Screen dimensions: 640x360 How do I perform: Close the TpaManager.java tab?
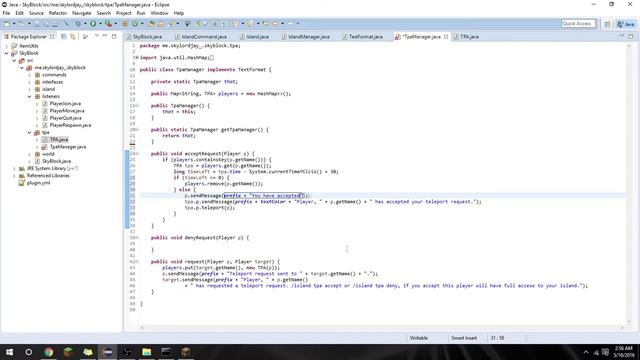click(446, 37)
